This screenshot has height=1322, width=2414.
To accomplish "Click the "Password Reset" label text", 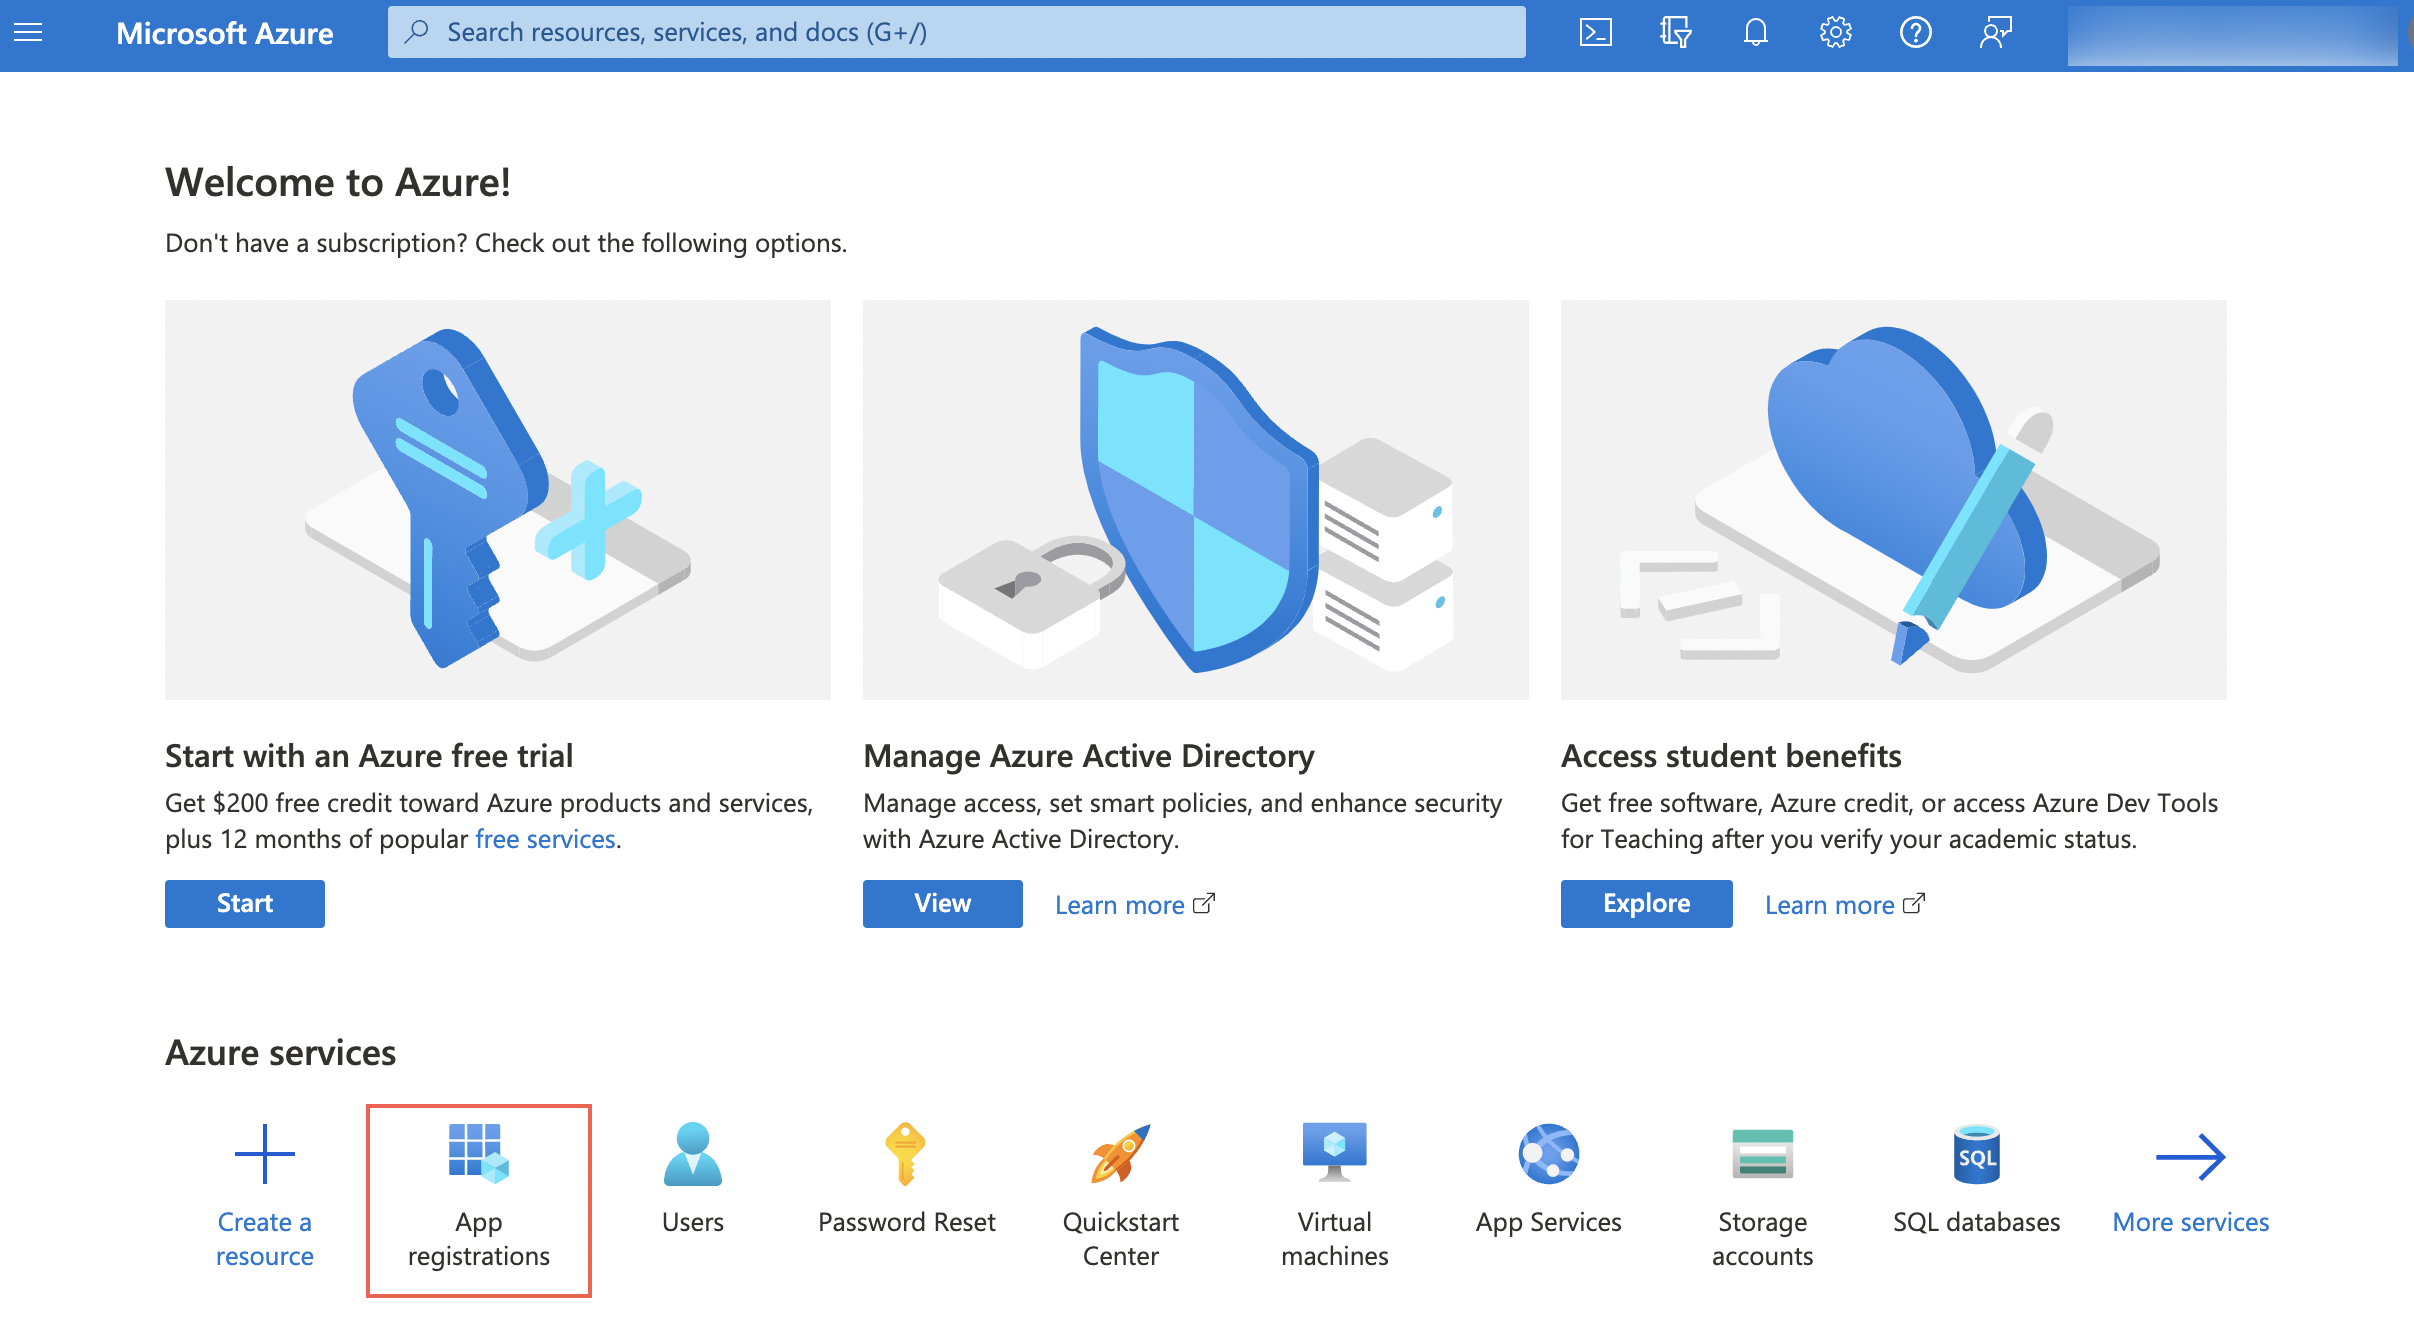I will [x=907, y=1222].
